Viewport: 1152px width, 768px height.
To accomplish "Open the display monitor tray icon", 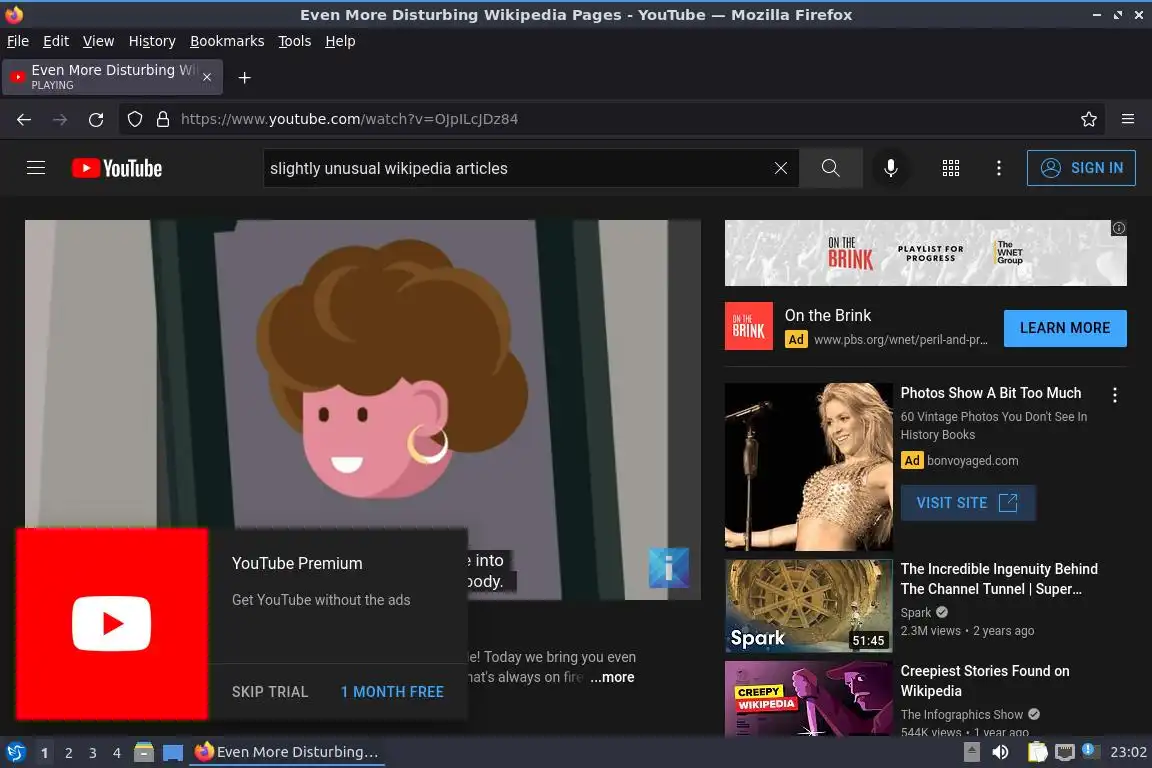I will [x=1064, y=752].
